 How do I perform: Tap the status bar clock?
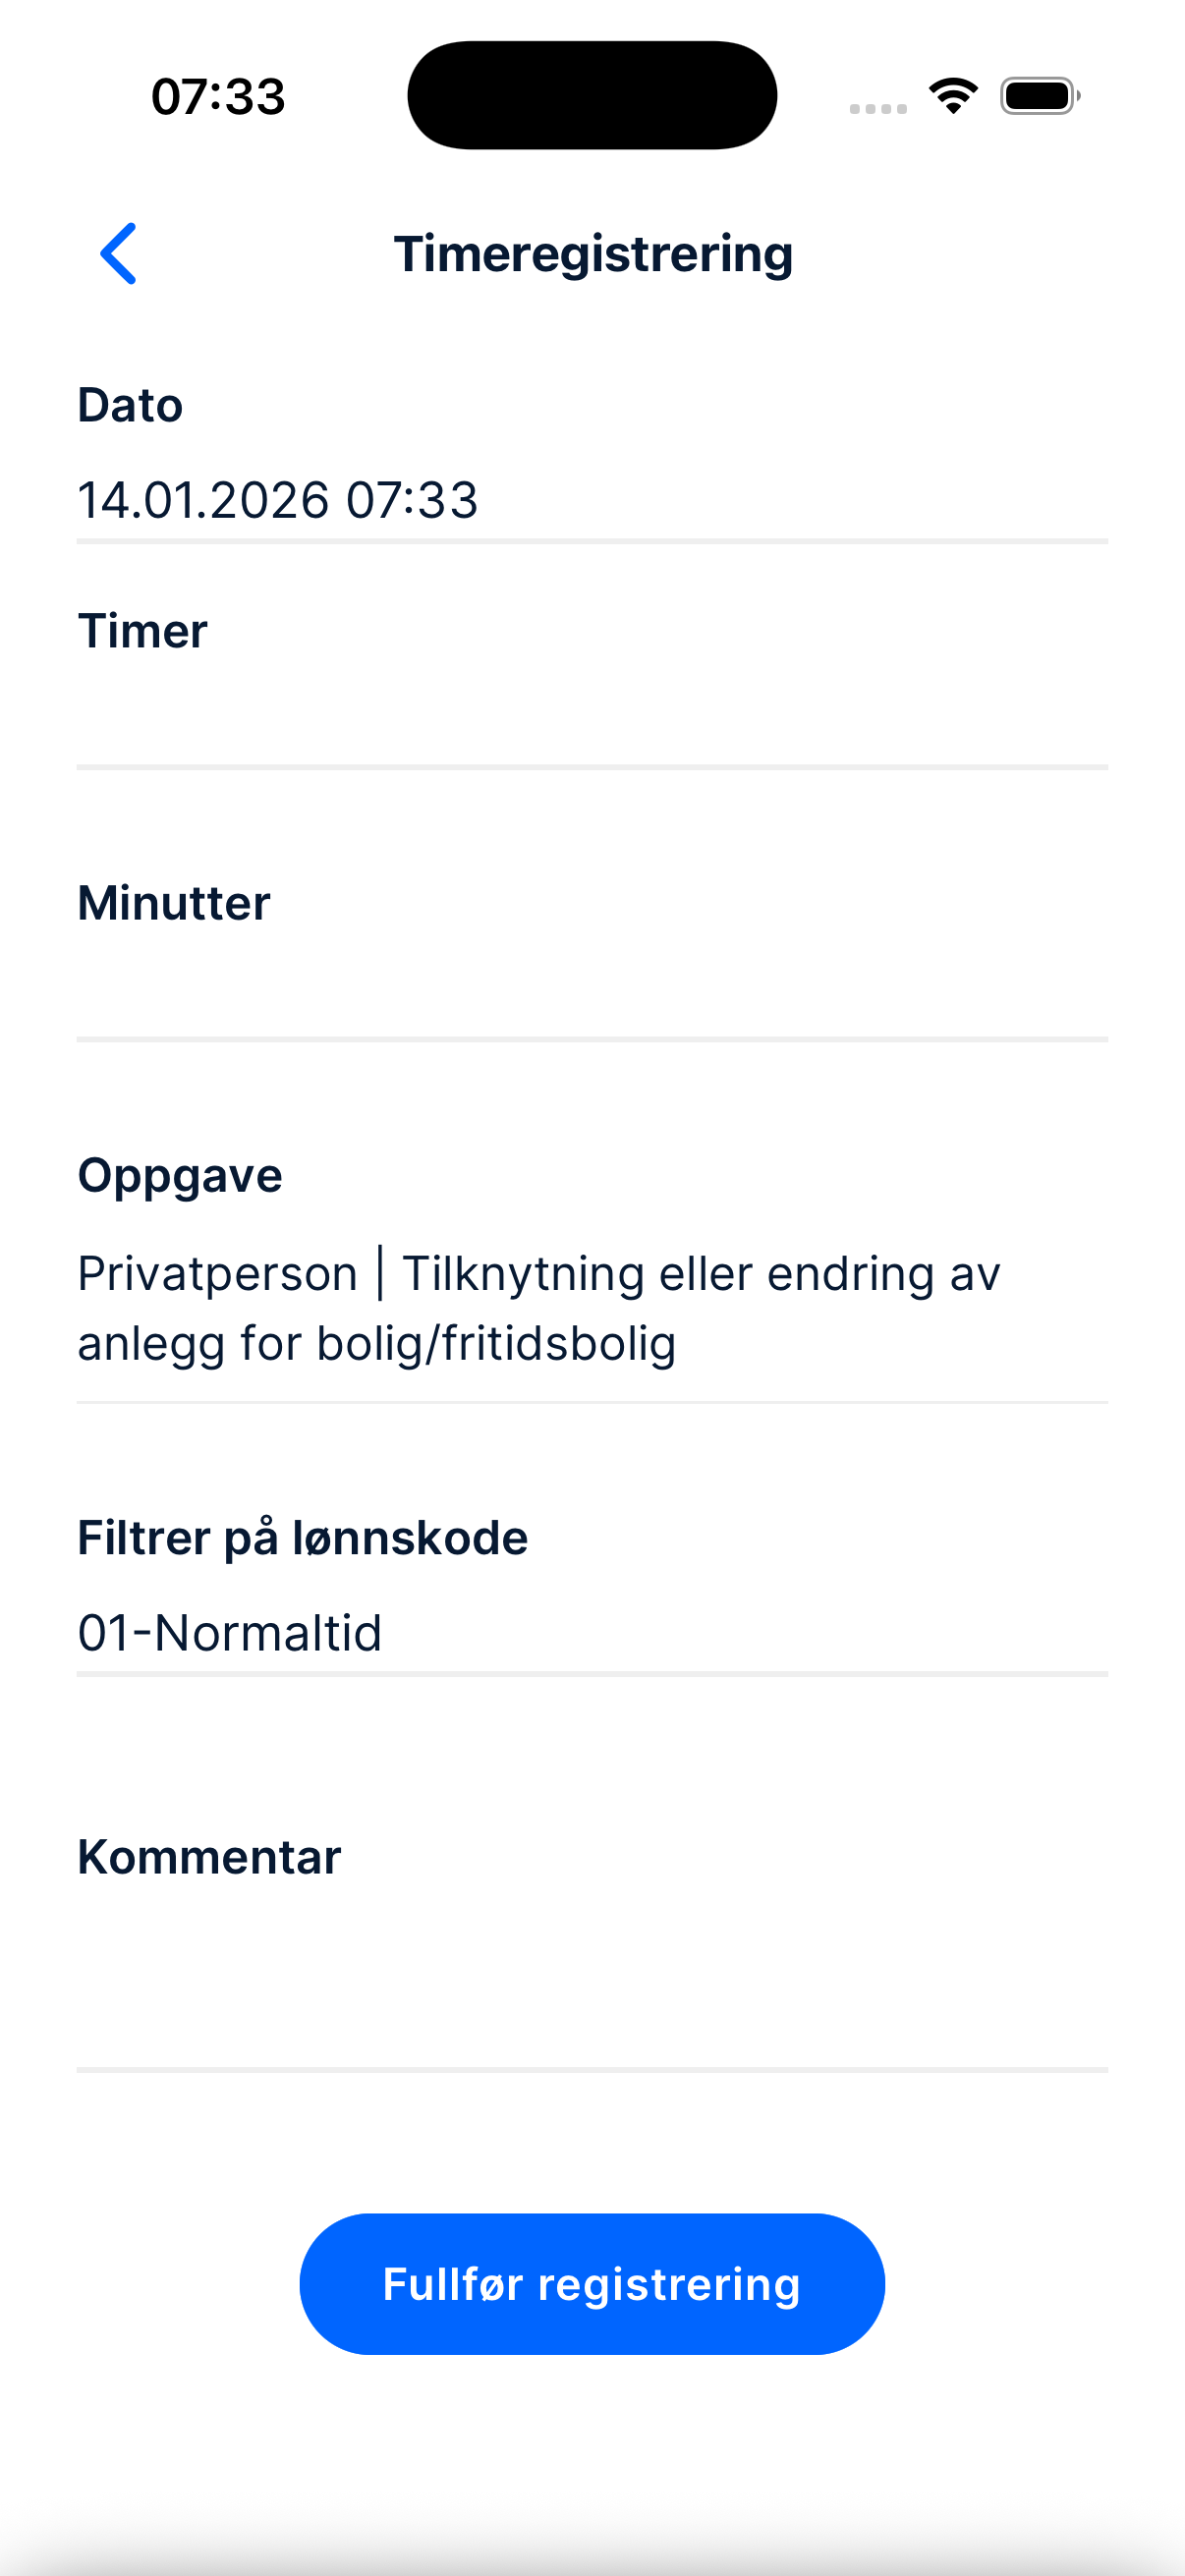point(218,97)
